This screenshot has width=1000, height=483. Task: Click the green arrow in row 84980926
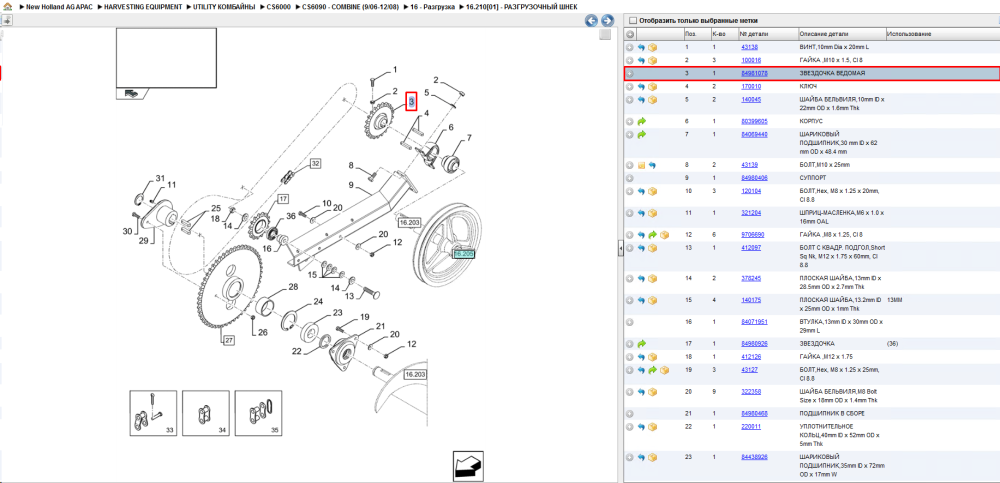tap(642, 343)
